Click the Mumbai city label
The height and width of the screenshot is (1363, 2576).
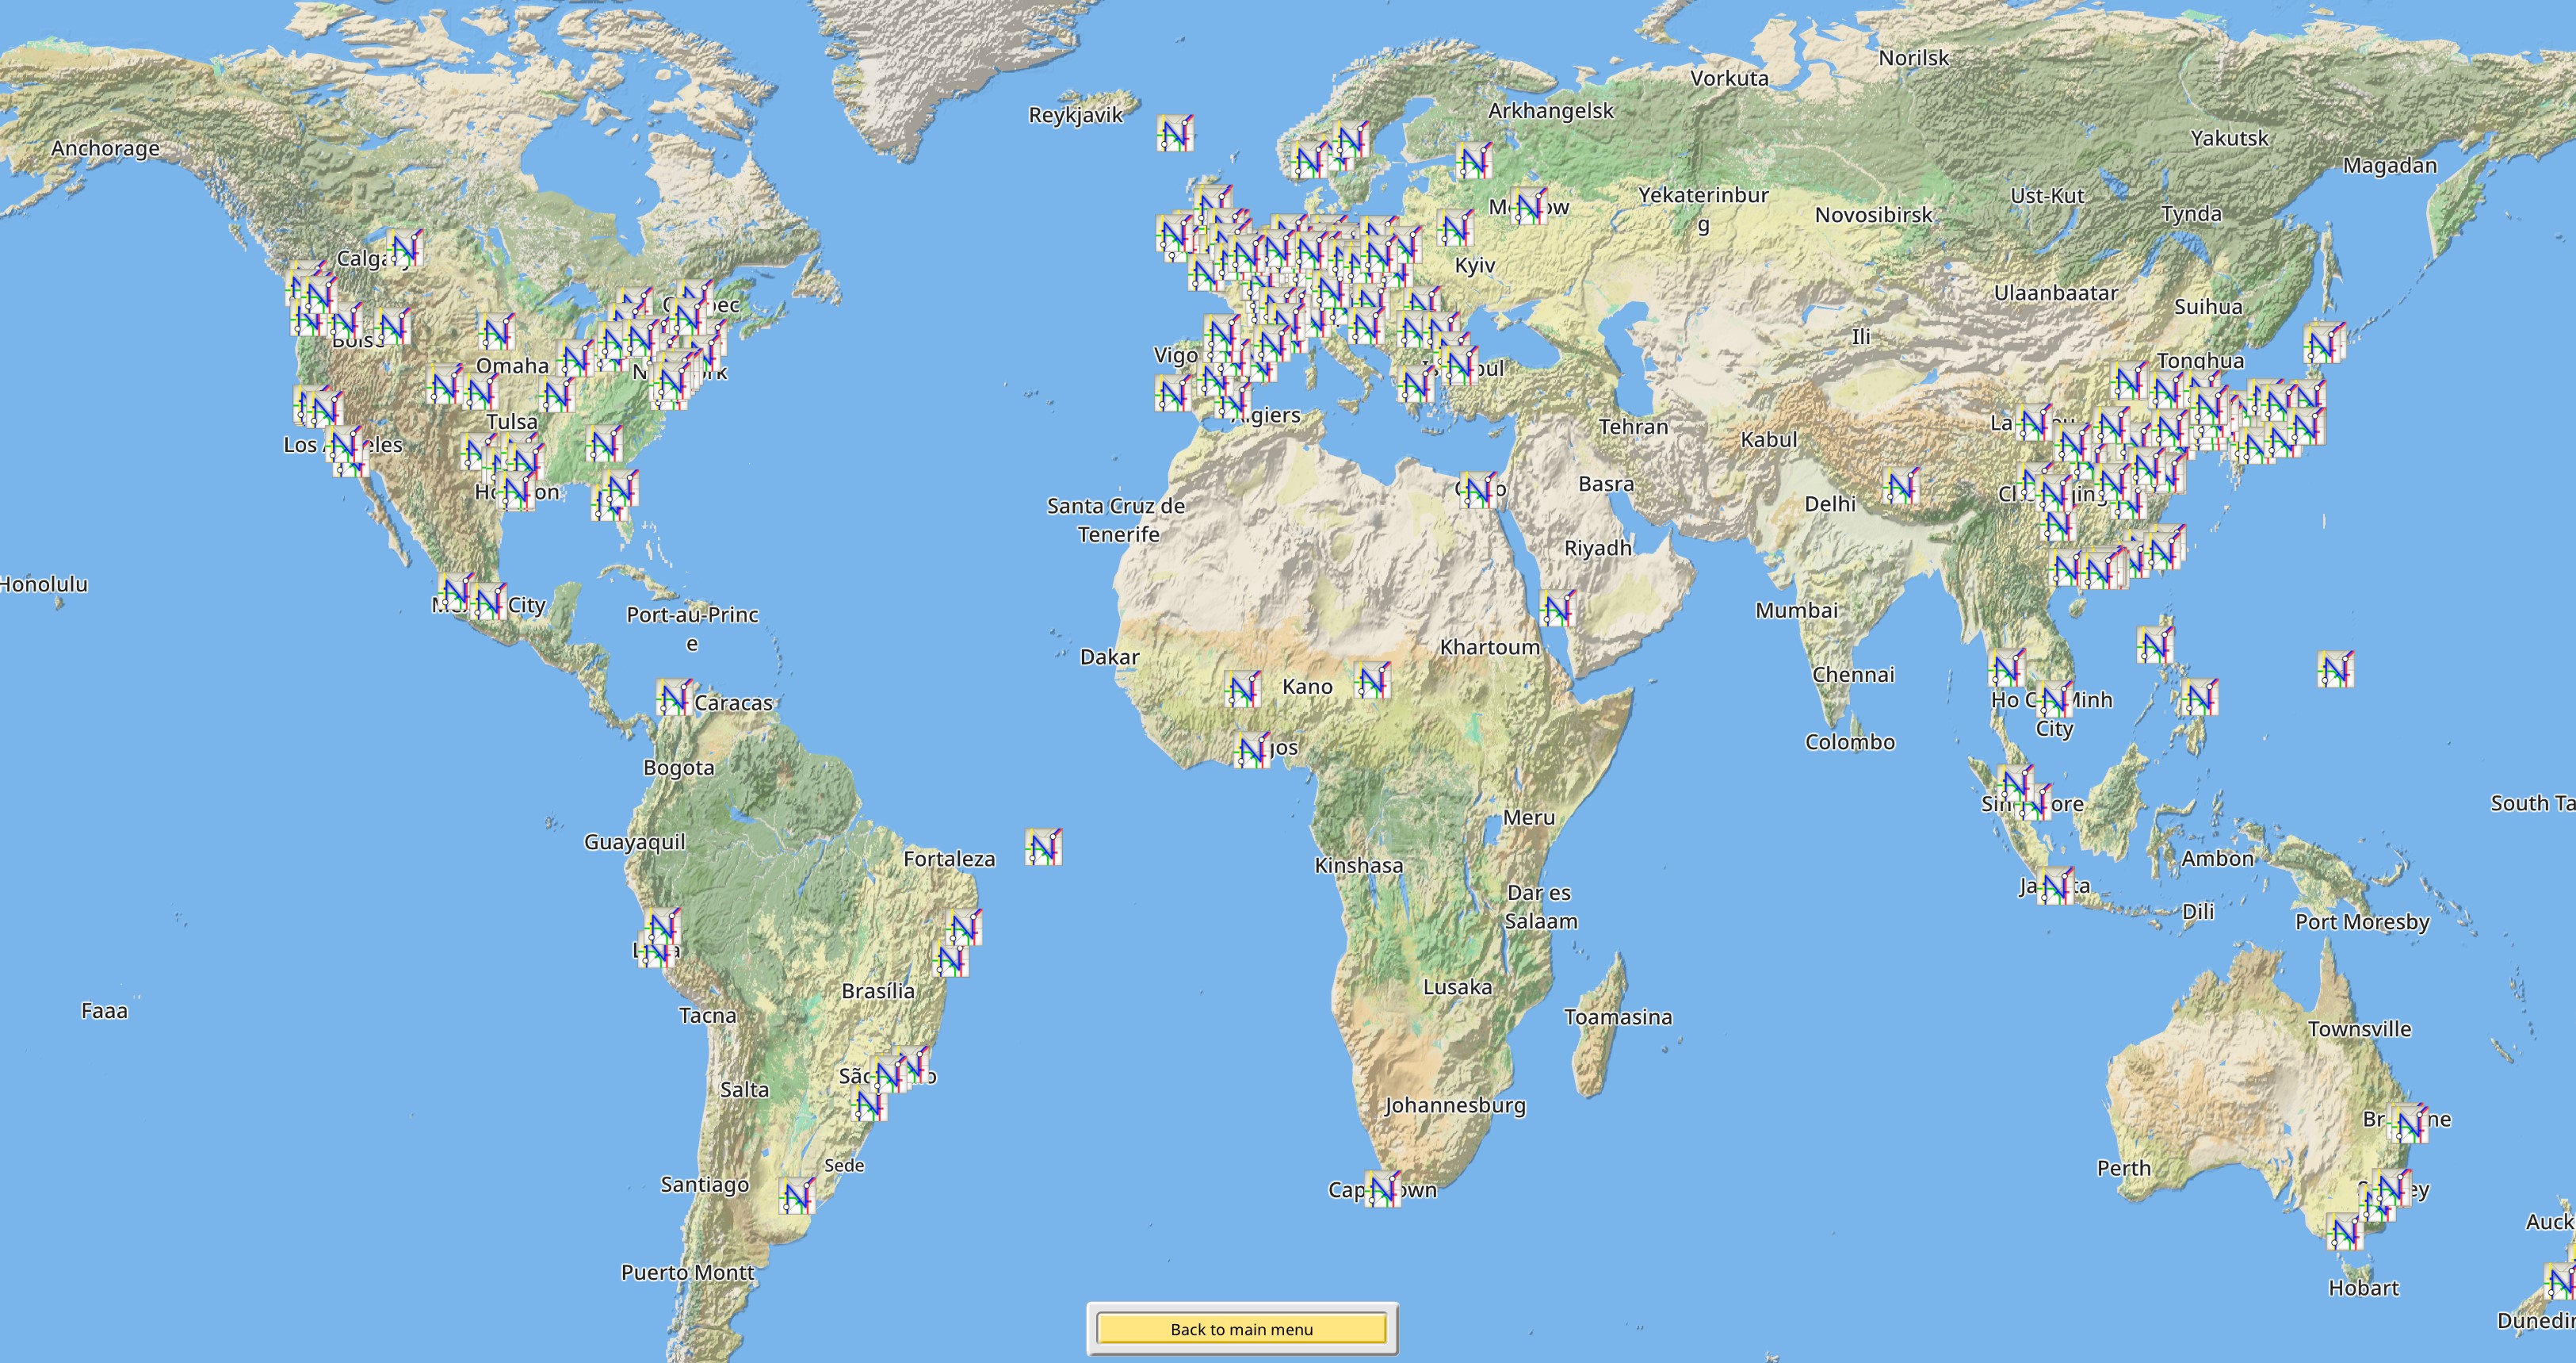1797,610
